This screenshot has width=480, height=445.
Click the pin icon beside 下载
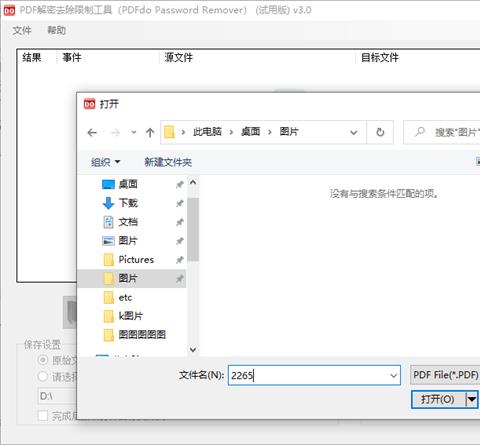[180, 203]
